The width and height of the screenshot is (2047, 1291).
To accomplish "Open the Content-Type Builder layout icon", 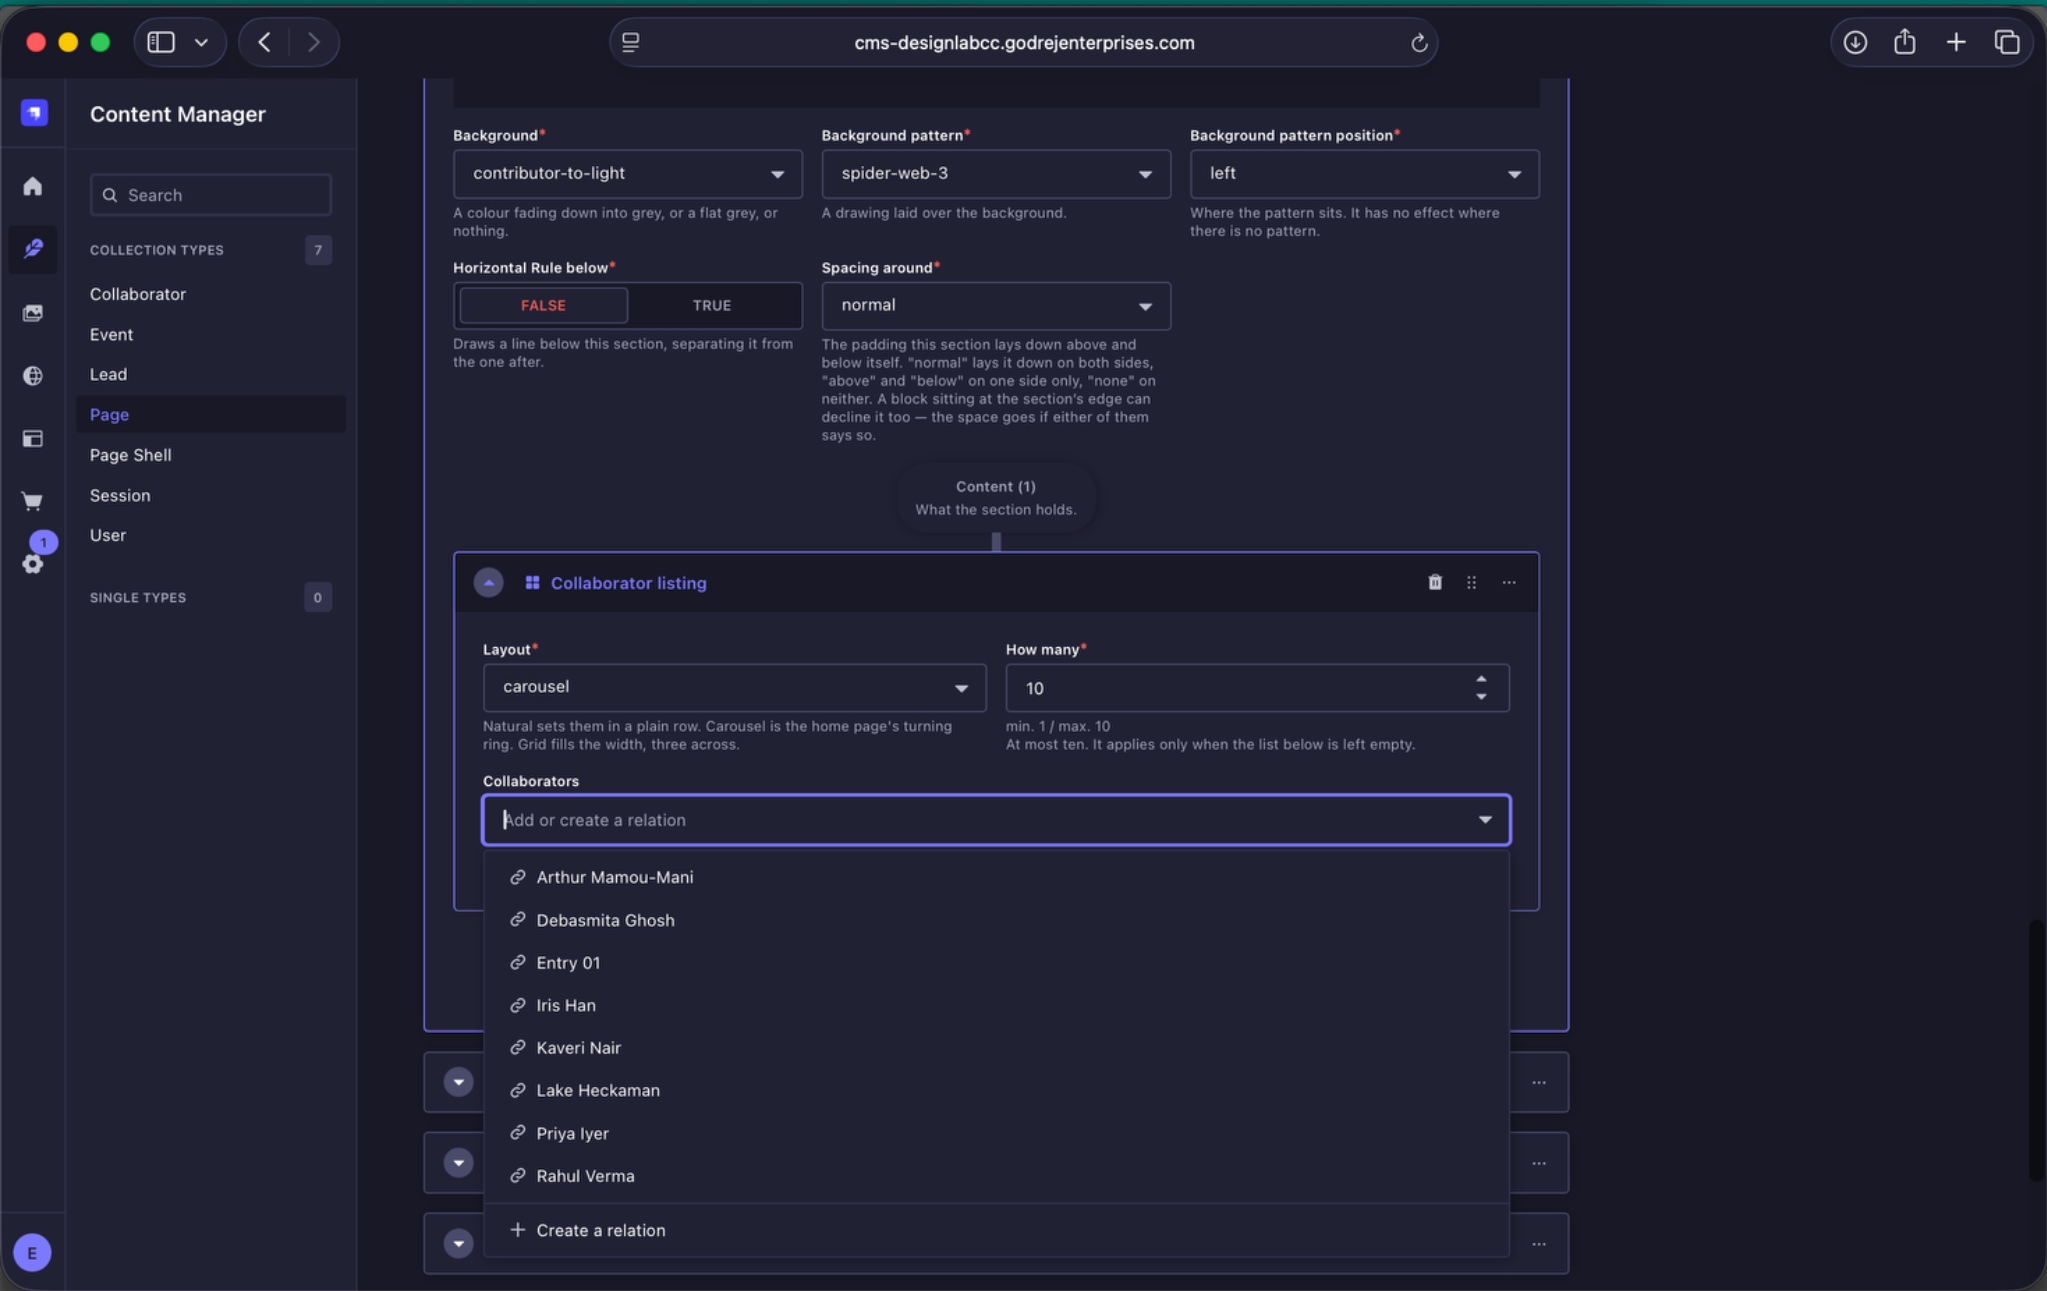I will click(33, 439).
